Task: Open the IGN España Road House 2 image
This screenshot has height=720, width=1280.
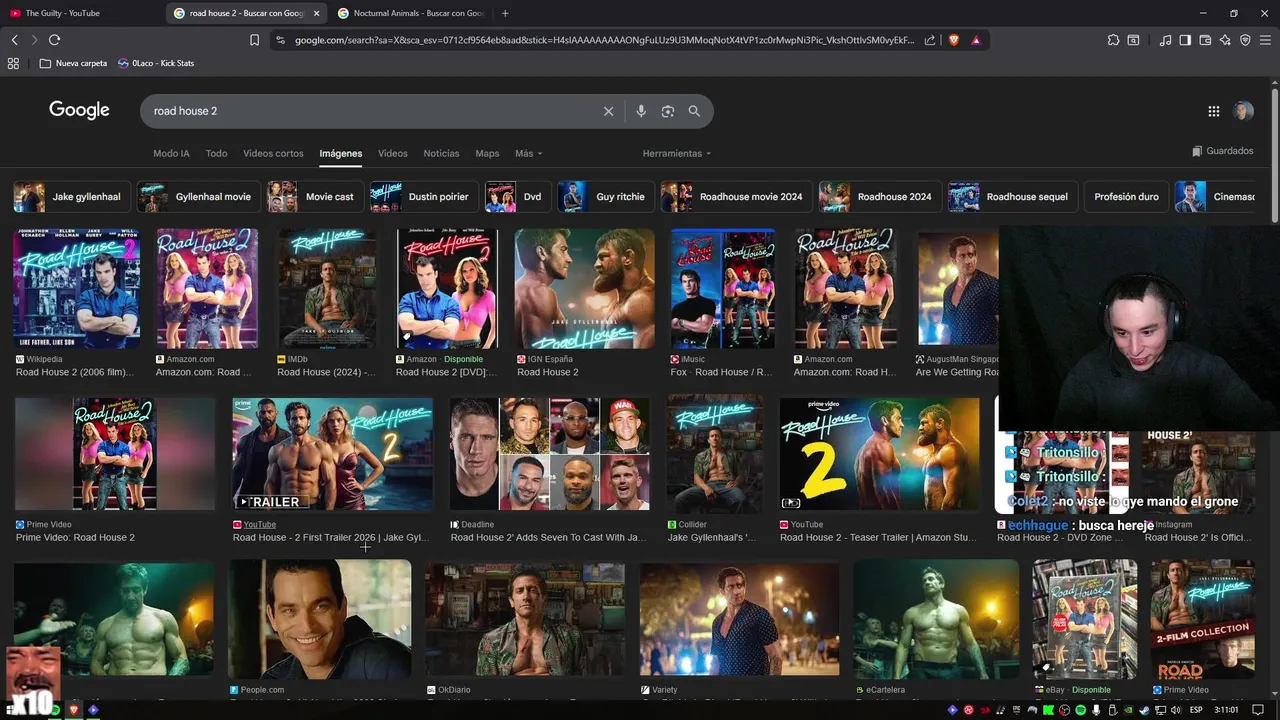Action: 584,288
